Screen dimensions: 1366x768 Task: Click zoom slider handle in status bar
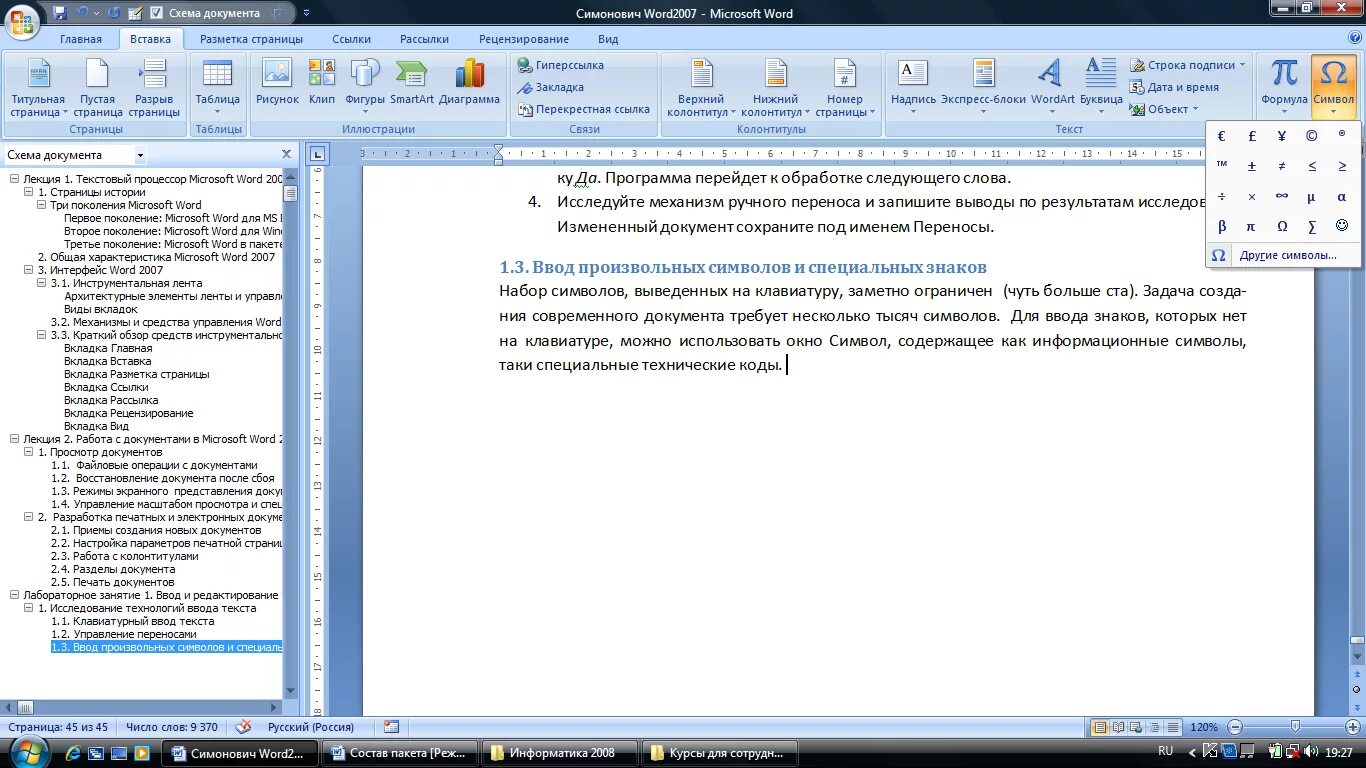[1295, 727]
